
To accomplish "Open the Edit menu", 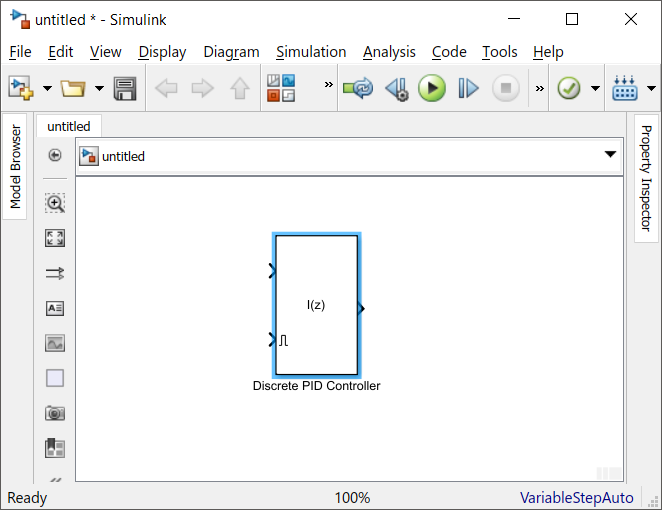I will (60, 52).
